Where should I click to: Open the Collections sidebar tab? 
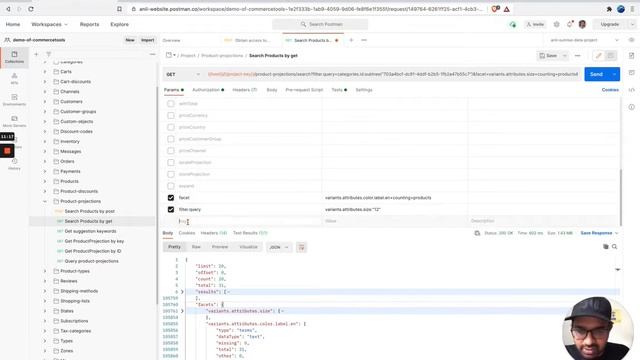click(14, 57)
